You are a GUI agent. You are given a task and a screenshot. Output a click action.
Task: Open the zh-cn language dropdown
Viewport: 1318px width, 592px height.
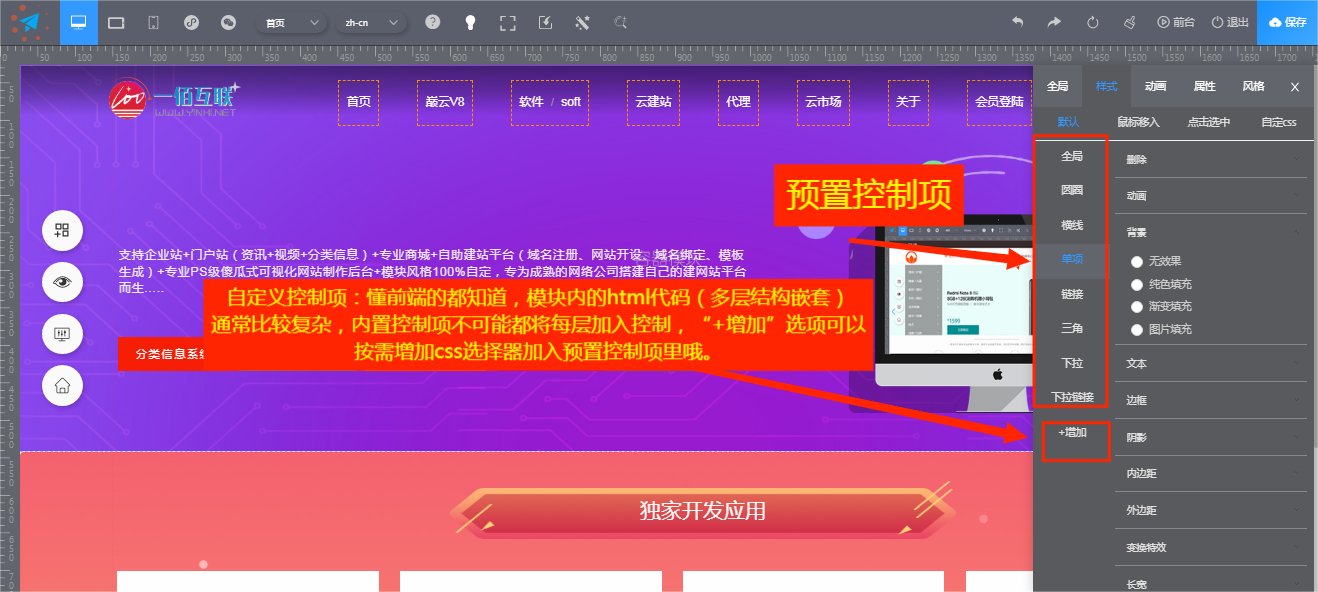(370, 22)
